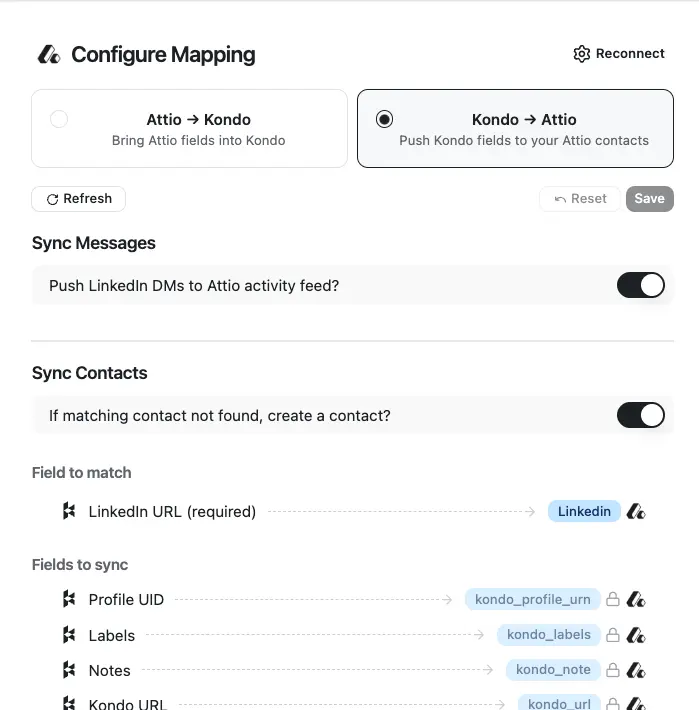Click the Refresh button
Screen dimensions: 699x710
78,199
